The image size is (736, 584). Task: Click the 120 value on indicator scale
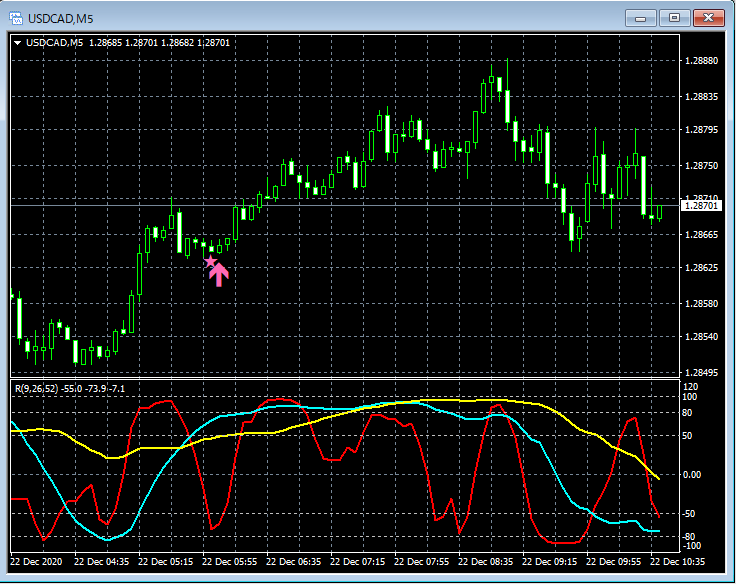pyautogui.click(x=691, y=386)
